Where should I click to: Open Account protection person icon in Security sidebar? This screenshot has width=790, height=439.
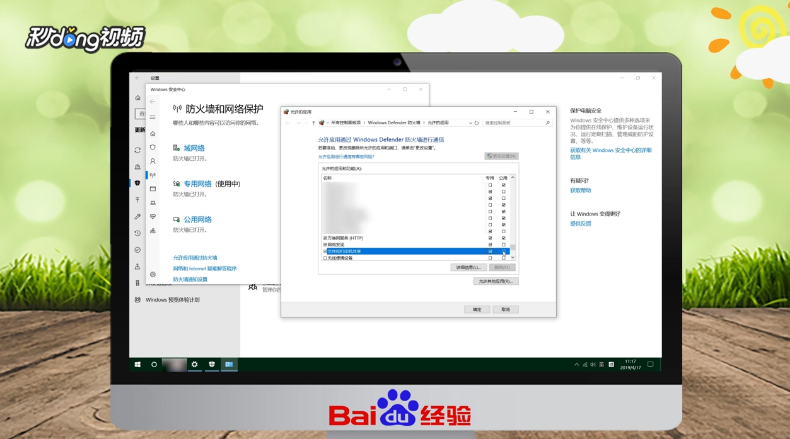click(153, 161)
